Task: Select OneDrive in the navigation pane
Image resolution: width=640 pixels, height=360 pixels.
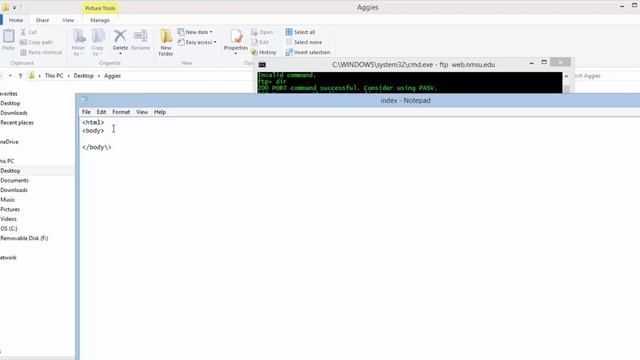Action: pyautogui.click(x=9, y=142)
